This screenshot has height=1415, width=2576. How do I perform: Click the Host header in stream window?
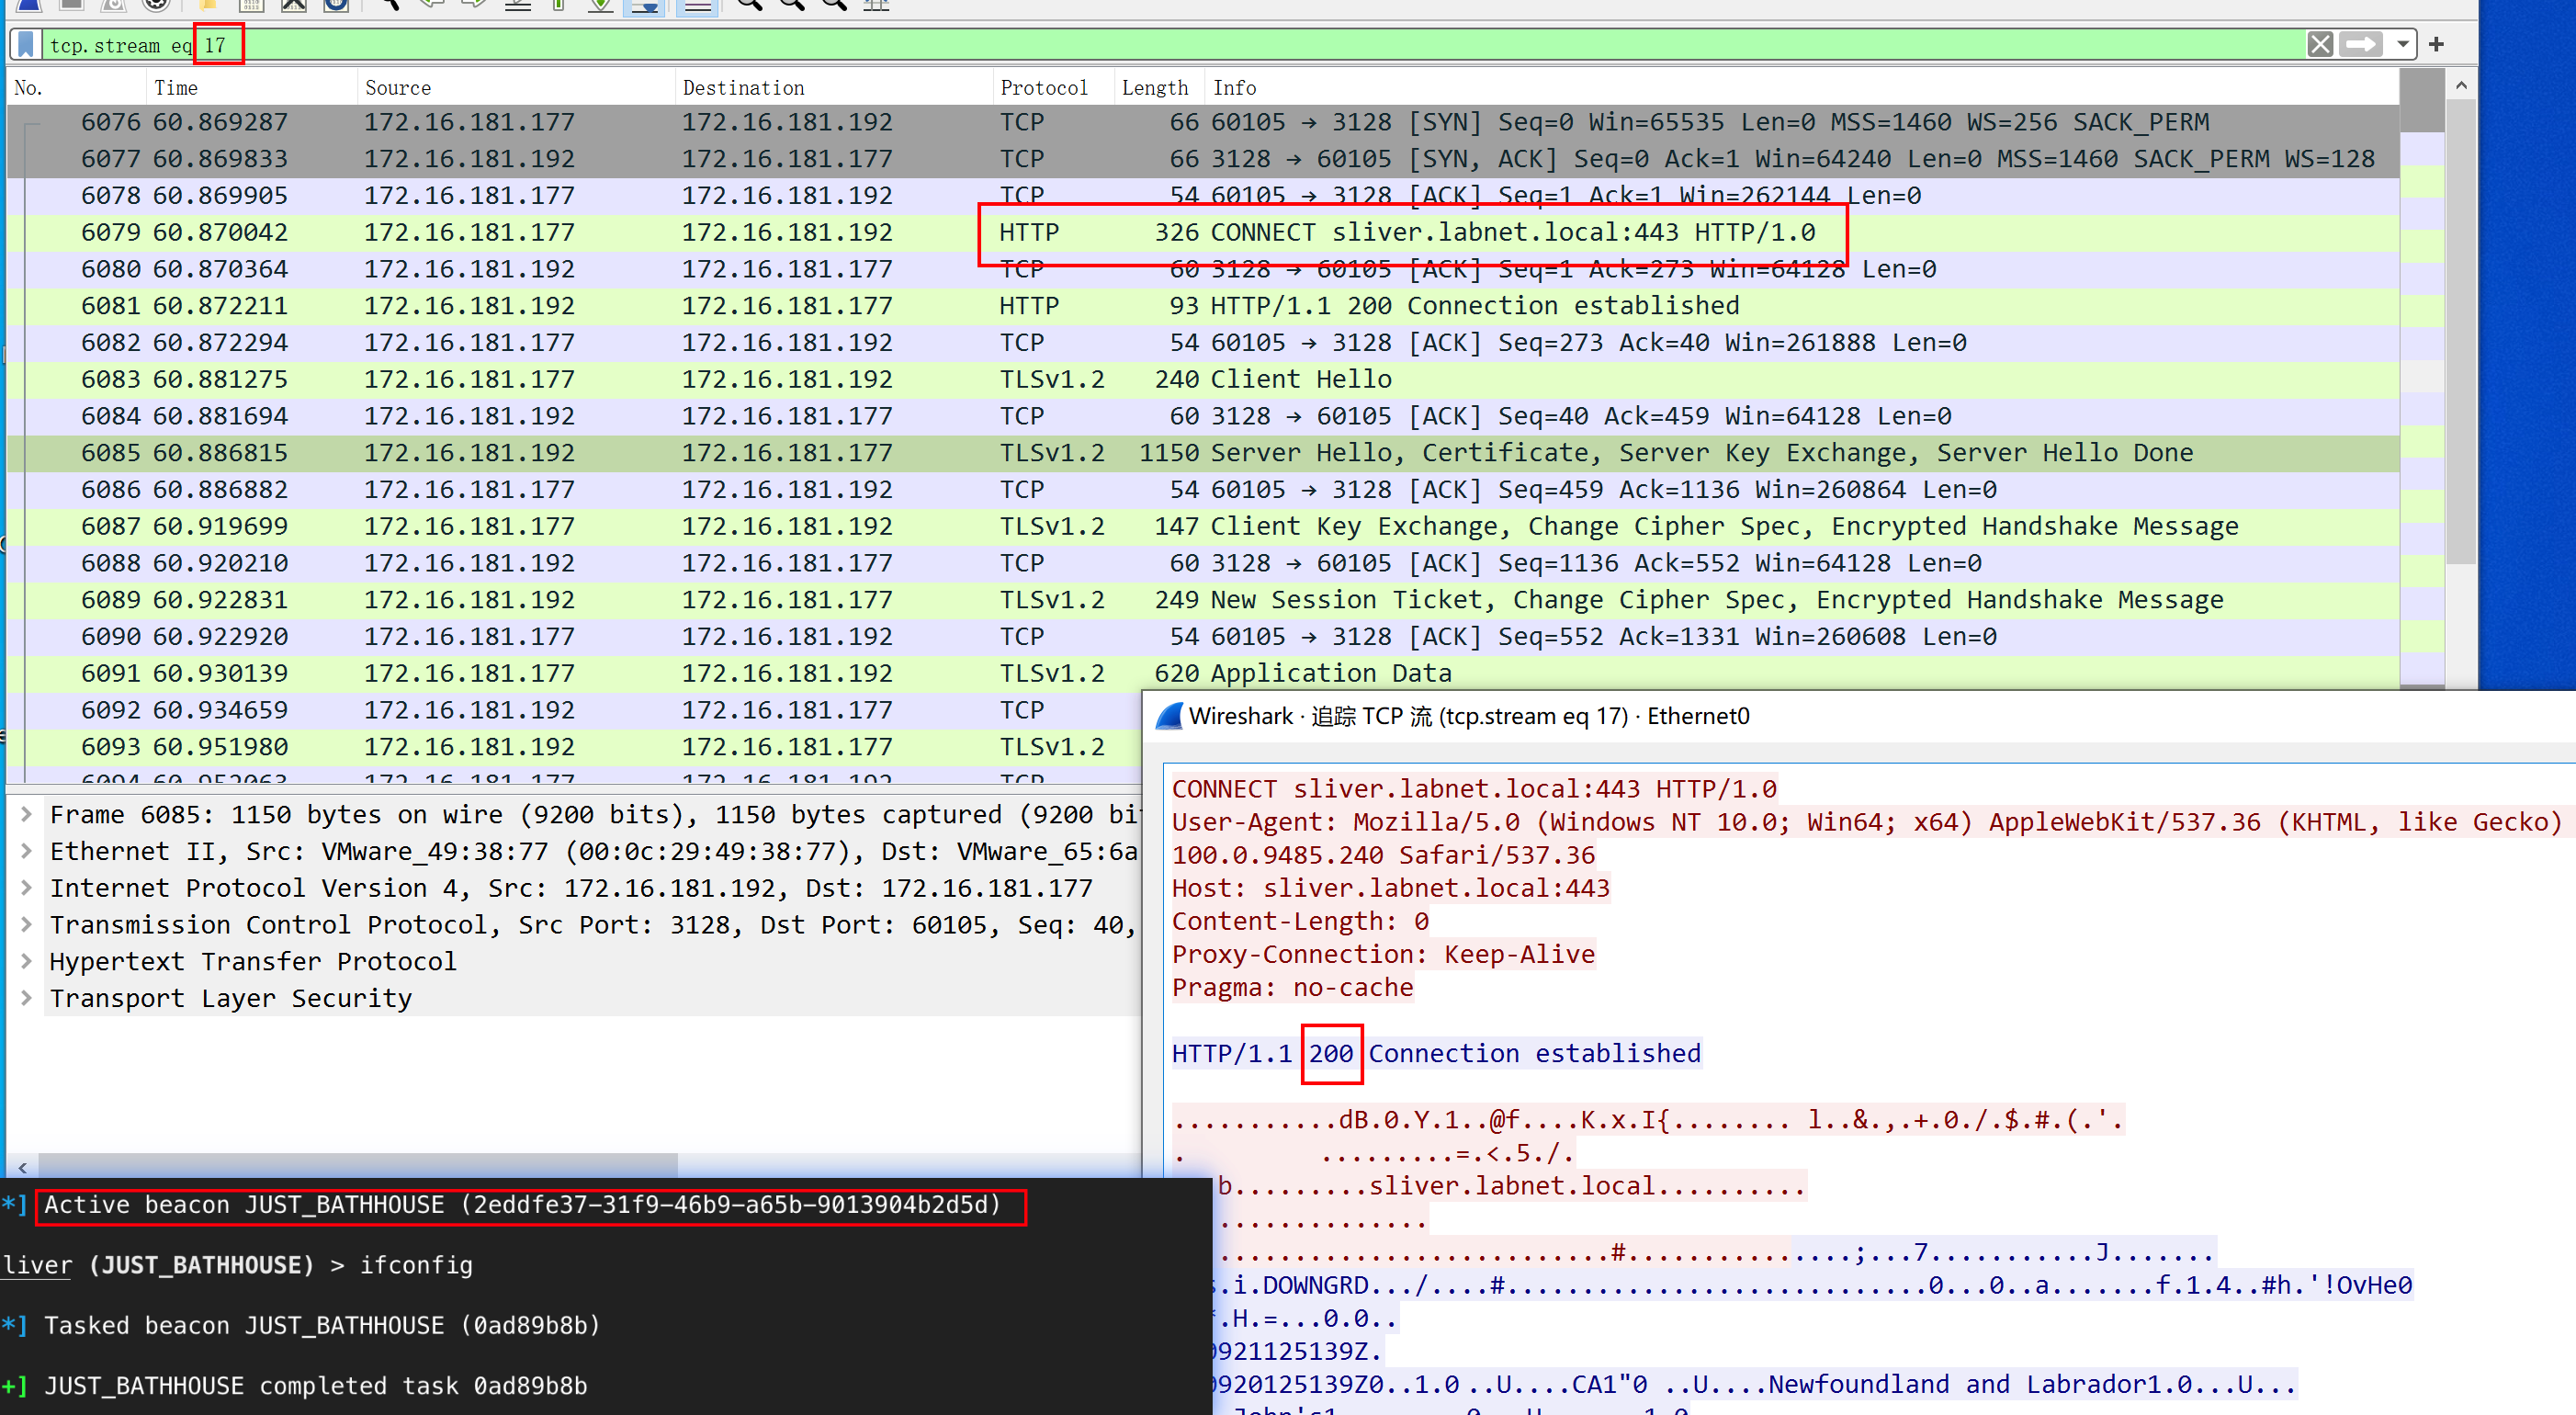click(1391, 888)
